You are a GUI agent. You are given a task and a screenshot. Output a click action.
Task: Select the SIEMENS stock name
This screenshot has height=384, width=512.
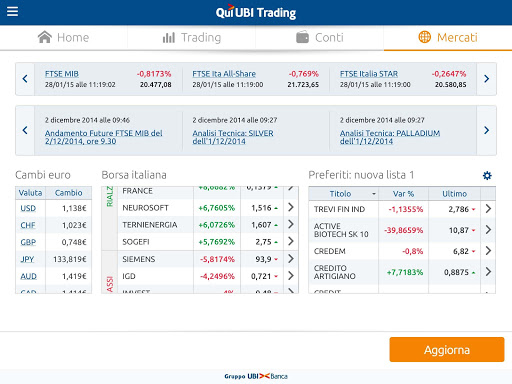[x=139, y=259]
